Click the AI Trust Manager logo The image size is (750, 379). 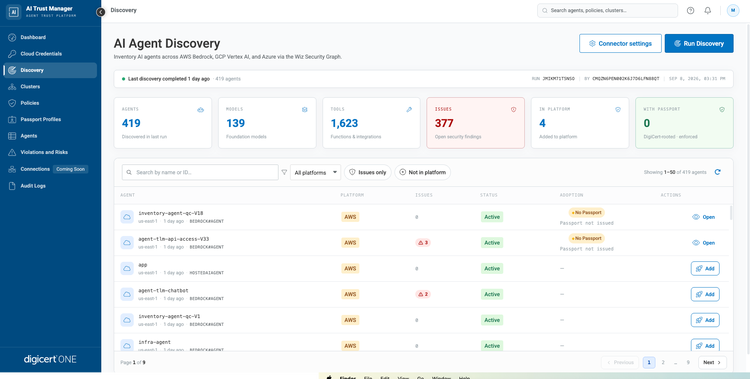pyautogui.click(x=13, y=12)
